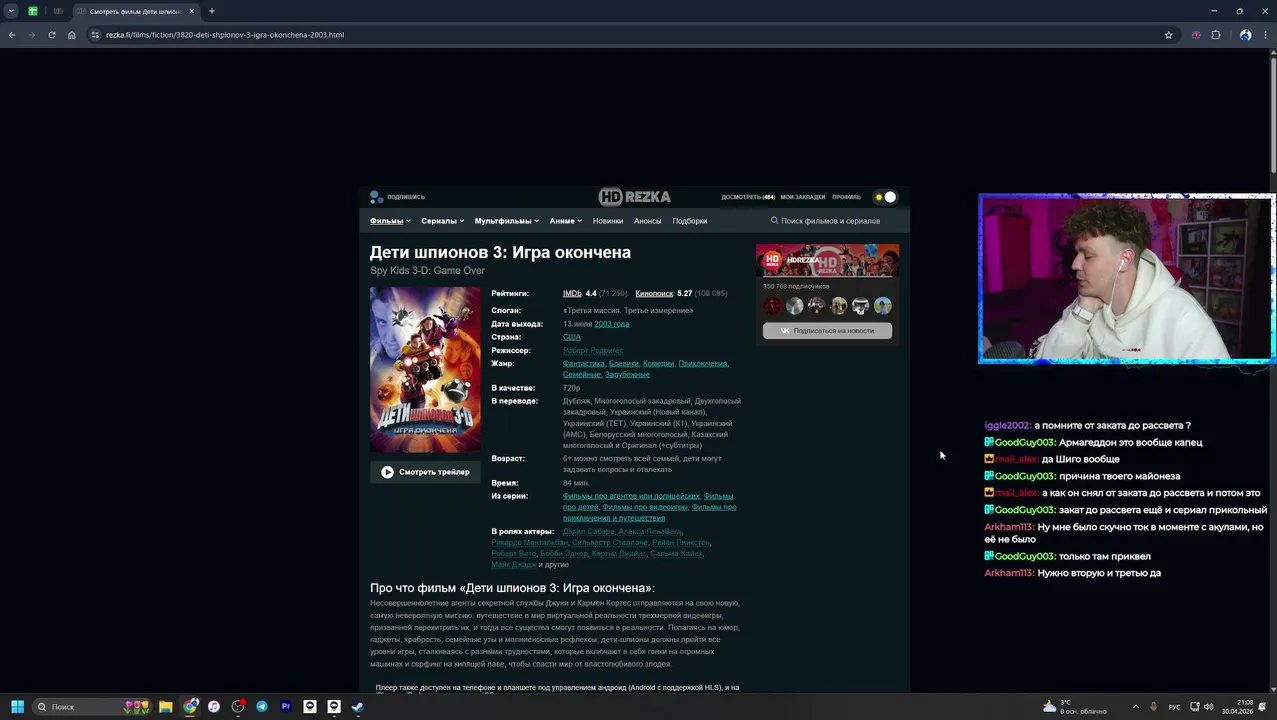The height and width of the screenshot is (720, 1277).
Task: Open the Windows Start menu
Action: (17, 707)
